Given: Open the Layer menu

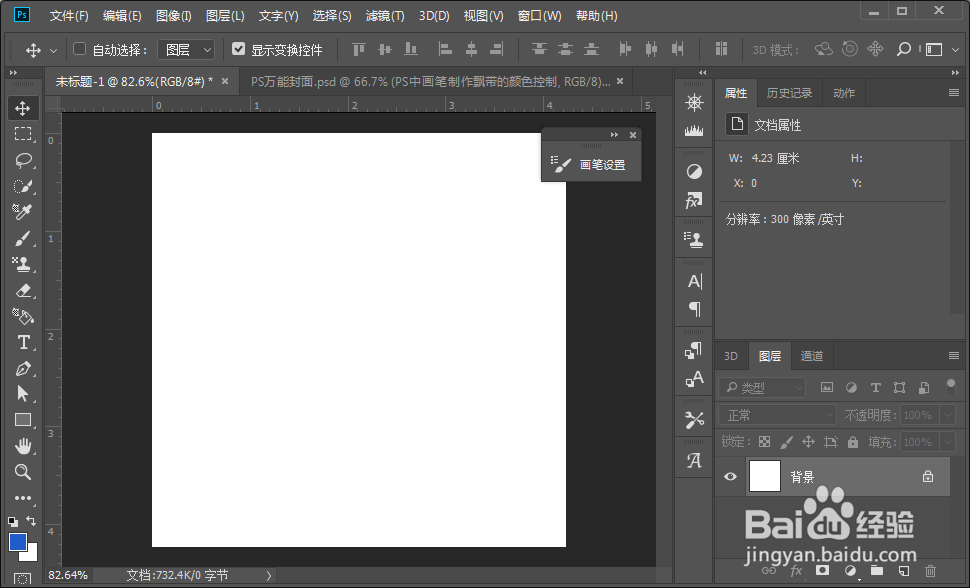Looking at the screenshot, I should click(x=225, y=16).
